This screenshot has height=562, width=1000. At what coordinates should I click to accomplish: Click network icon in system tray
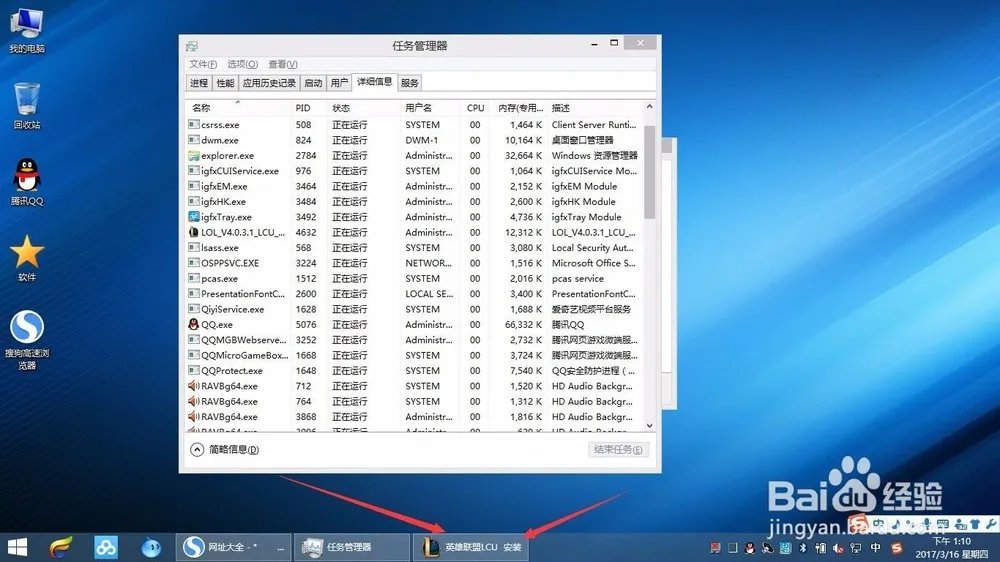click(x=856, y=548)
